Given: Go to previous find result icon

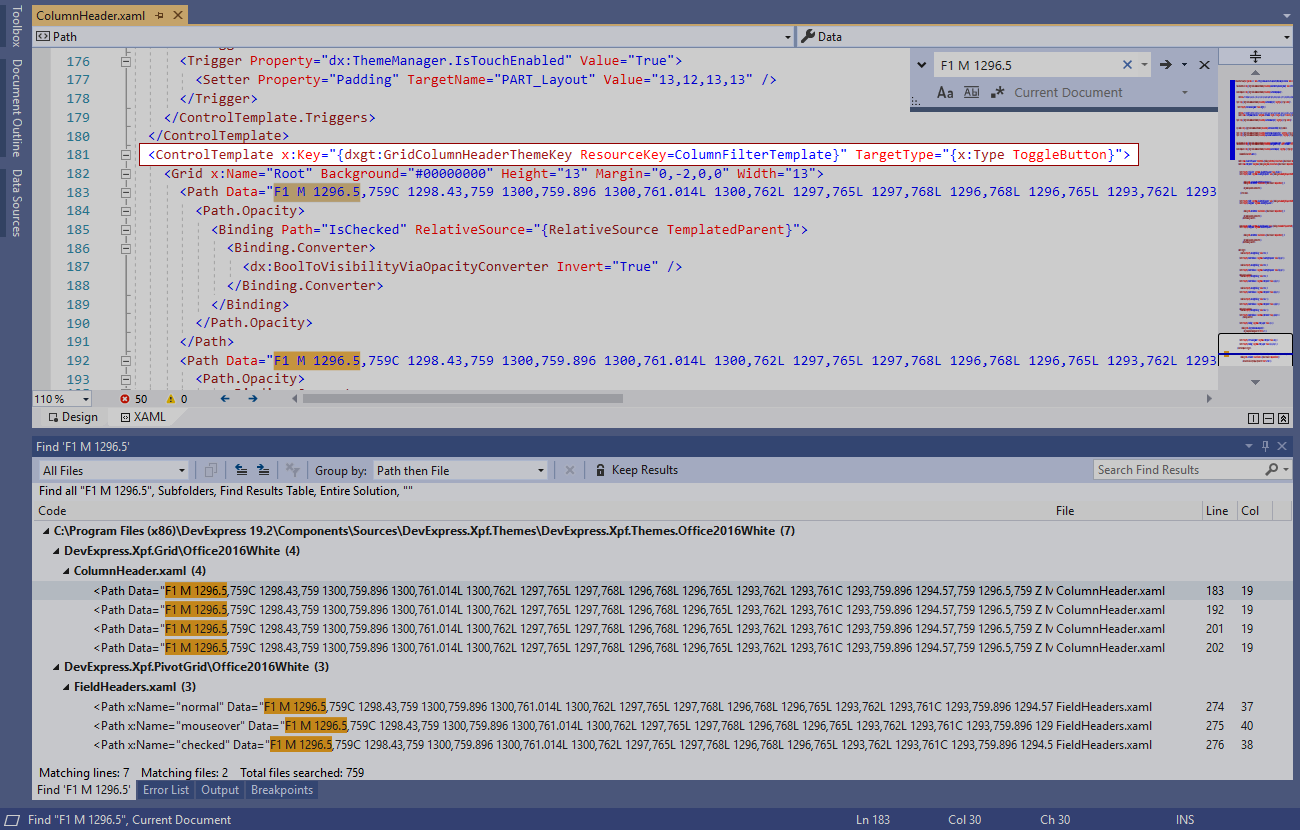Looking at the screenshot, I should pyautogui.click(x=241, y=470).
